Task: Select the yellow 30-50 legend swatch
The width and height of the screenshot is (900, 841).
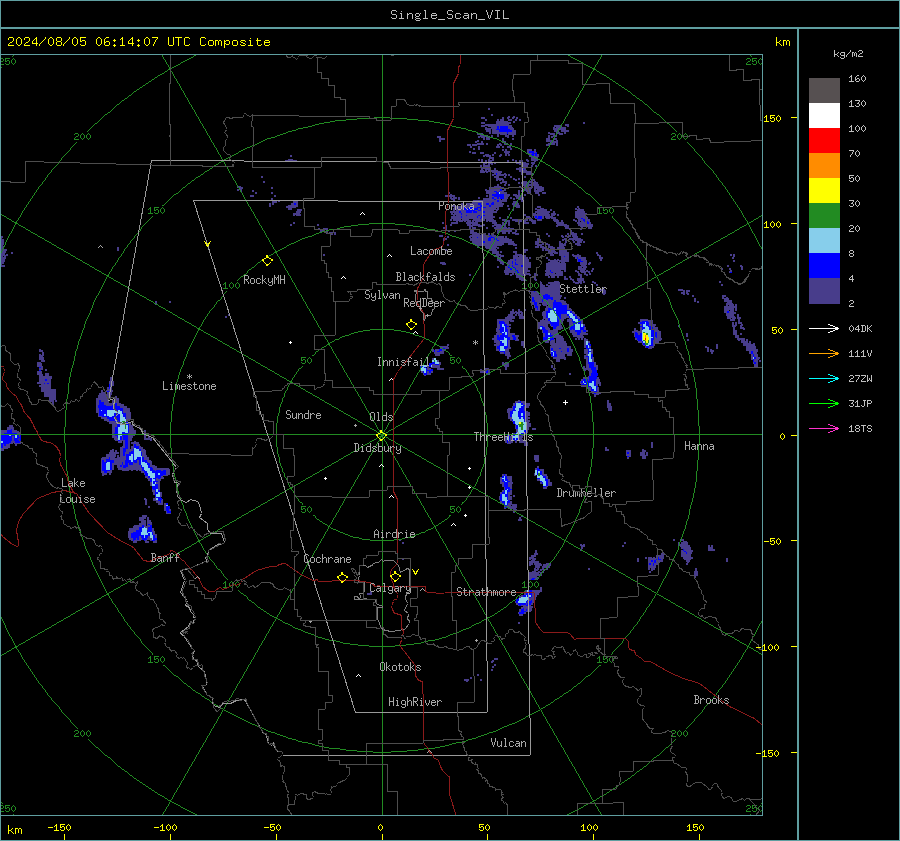Action: tap(824, 191)
